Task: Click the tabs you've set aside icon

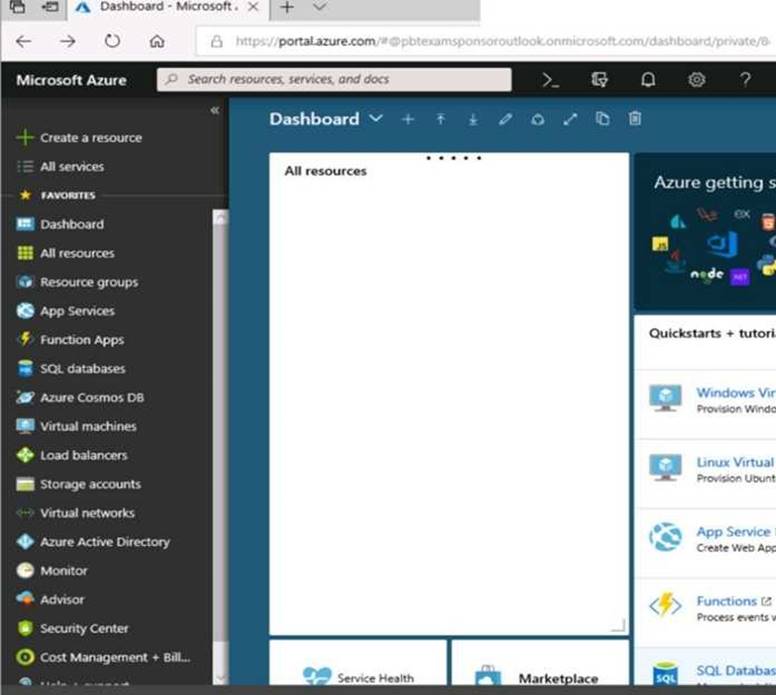Action: click(x=17, y=6)
